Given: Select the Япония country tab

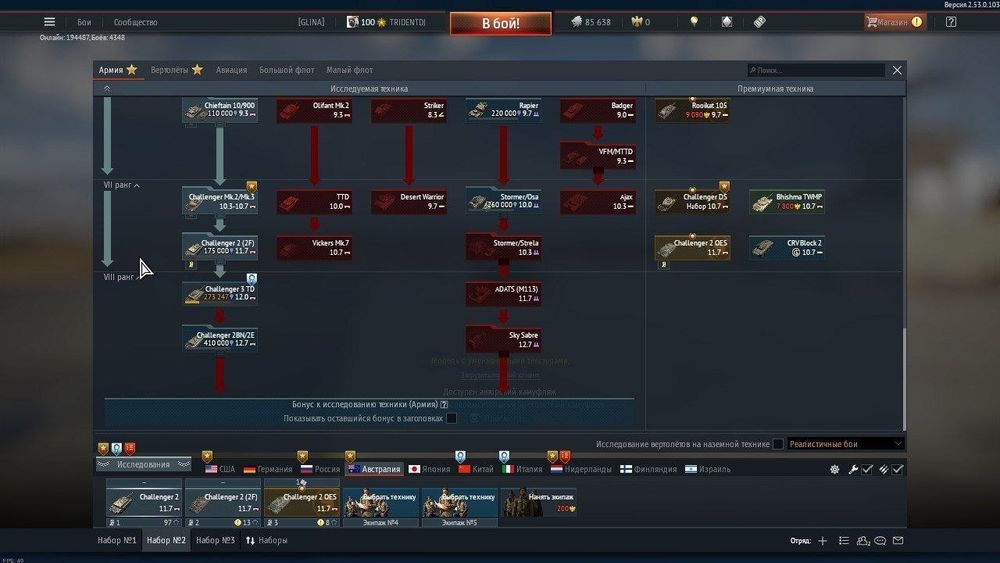Looking at the screenshot, I should (429, 469).
